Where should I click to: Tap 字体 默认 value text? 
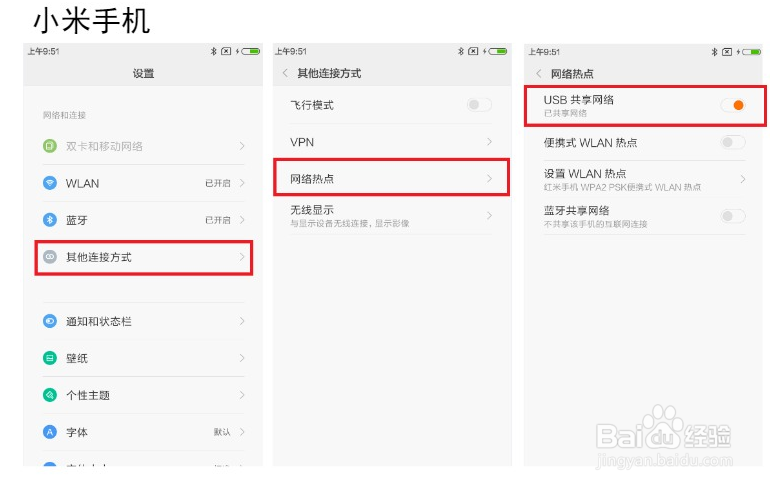[222, 432]
